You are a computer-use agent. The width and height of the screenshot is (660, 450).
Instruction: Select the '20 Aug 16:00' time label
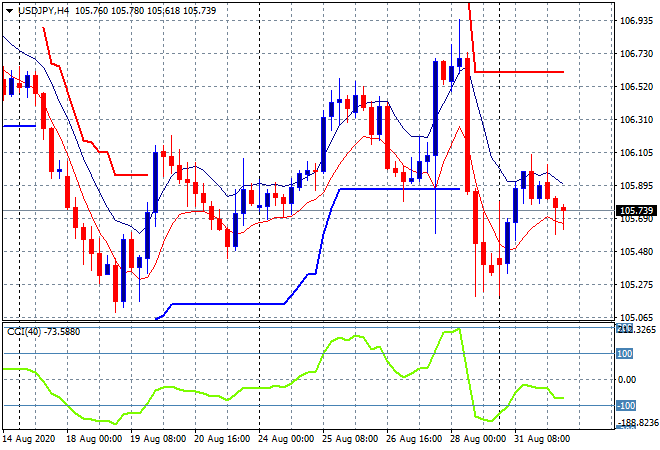pos(222,439)
